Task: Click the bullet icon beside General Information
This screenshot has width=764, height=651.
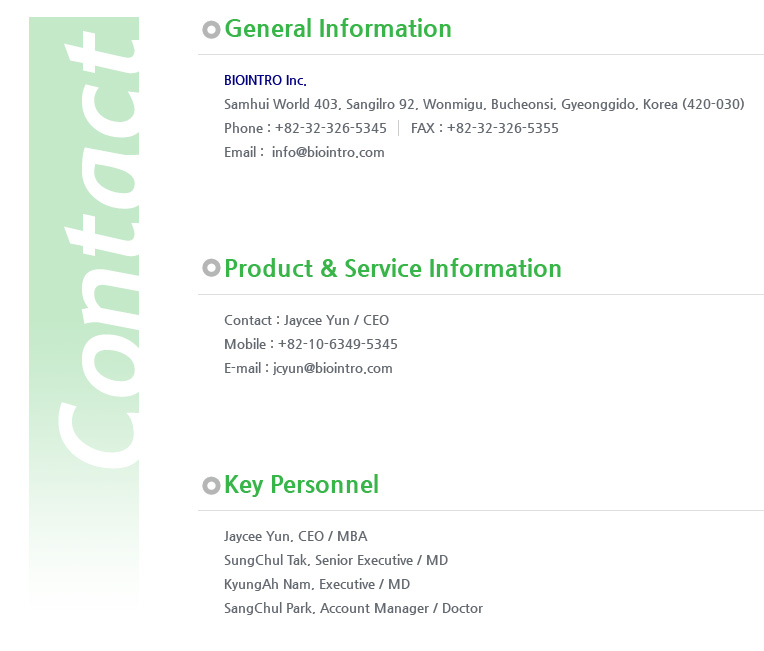Action: 211,30
